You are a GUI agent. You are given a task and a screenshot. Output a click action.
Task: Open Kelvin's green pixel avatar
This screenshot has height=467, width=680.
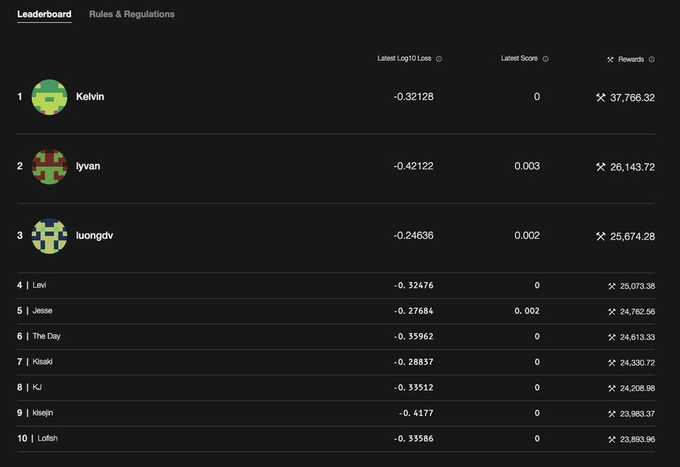pyautogui.click(x=49, y=97)
